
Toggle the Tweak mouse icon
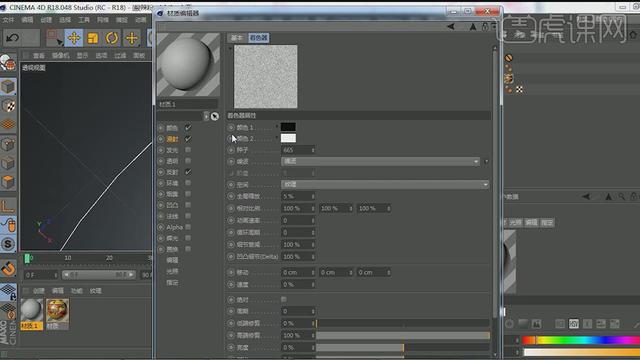coord(8,225)
